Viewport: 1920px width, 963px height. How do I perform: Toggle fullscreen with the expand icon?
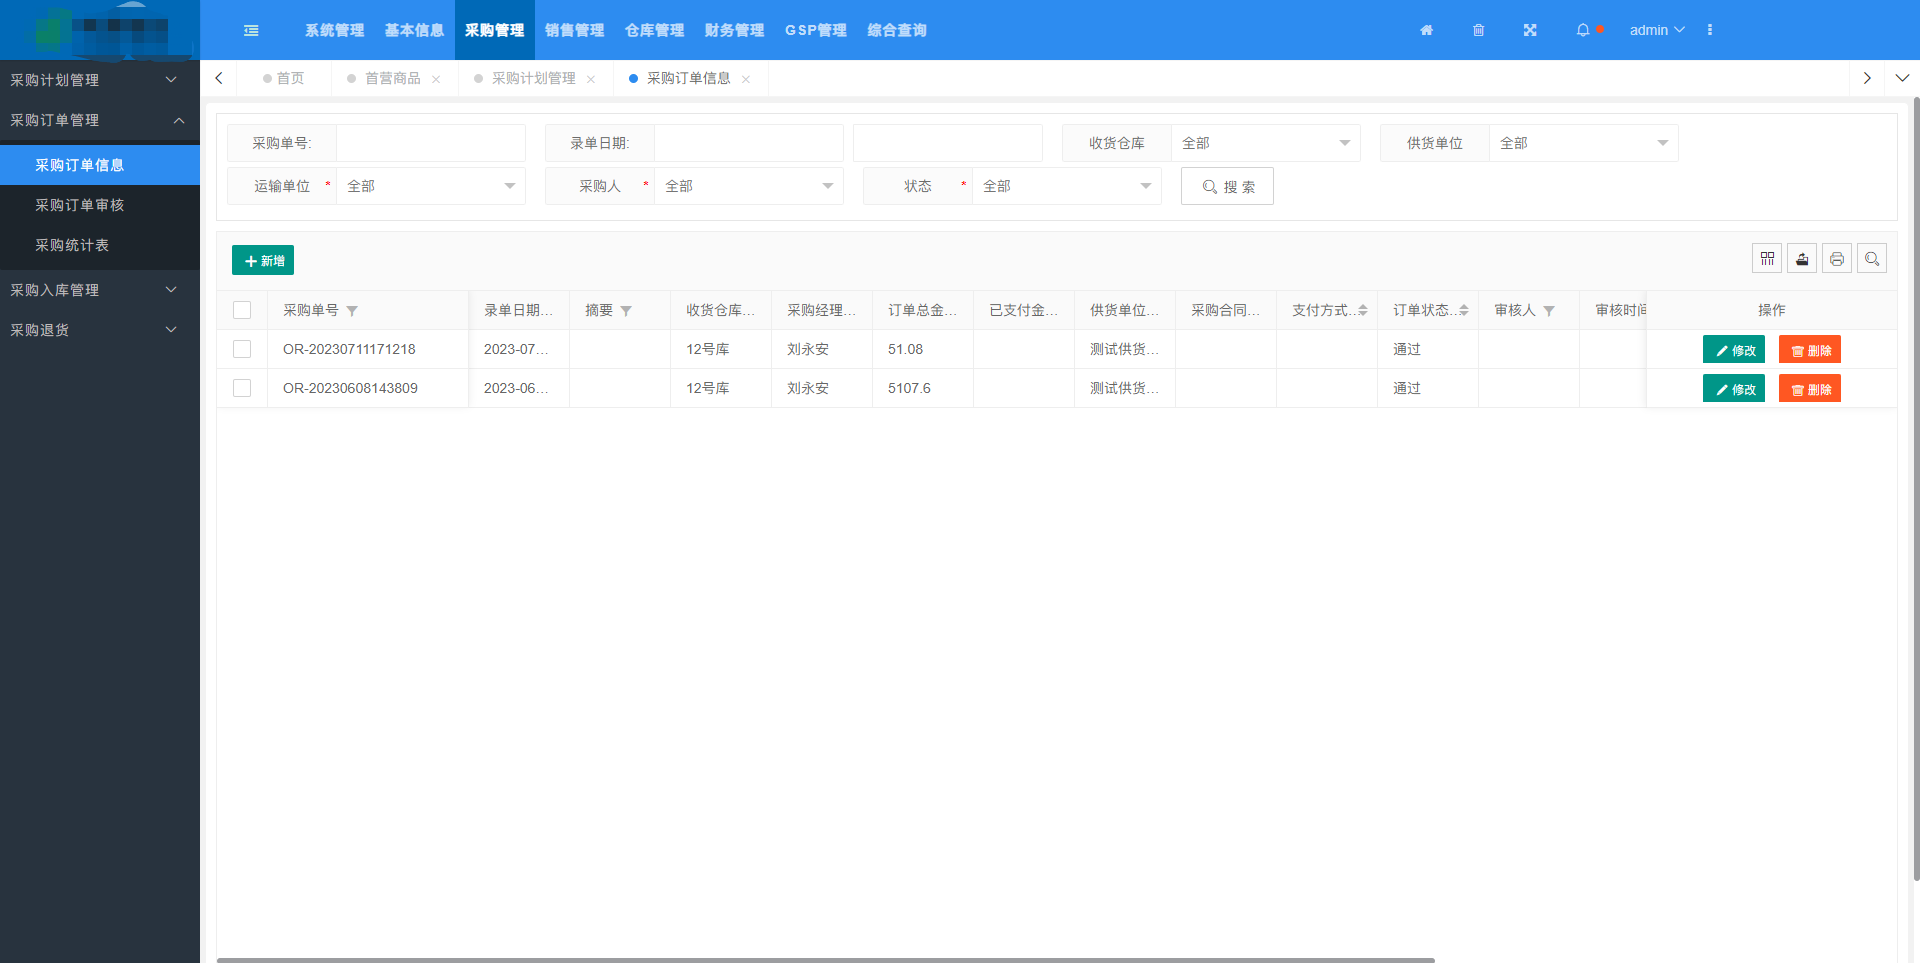pyautogui.click(x=1530, y=30)
